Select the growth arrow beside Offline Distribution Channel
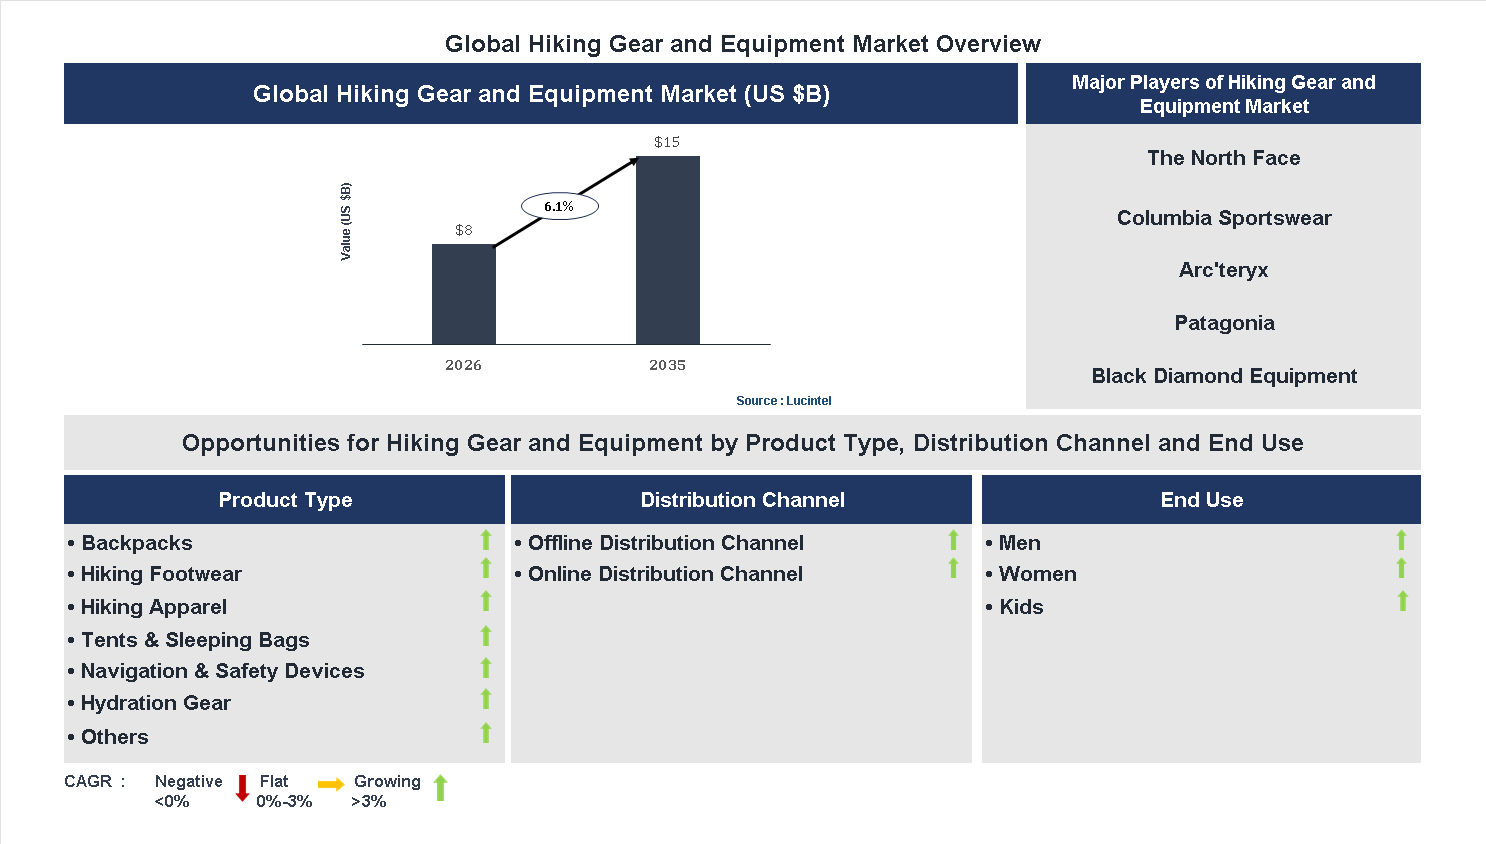The image size is (1486, 844). tap(953, 540)
